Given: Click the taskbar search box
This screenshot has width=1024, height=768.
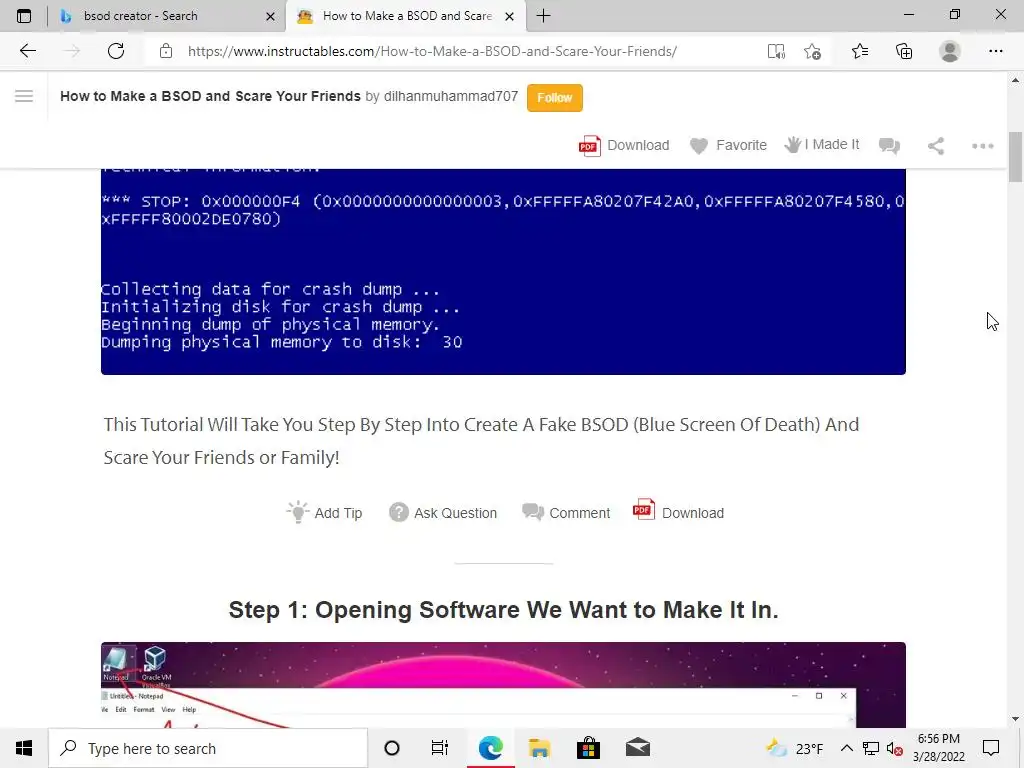Looking at the screenshot, I should tap(208, 748).
